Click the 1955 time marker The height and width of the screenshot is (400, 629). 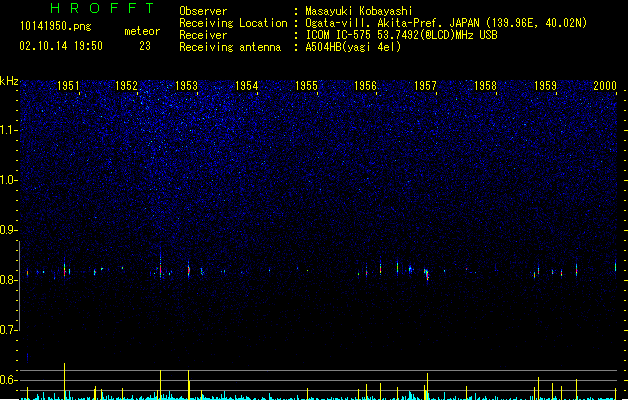(x=306, y=85)
